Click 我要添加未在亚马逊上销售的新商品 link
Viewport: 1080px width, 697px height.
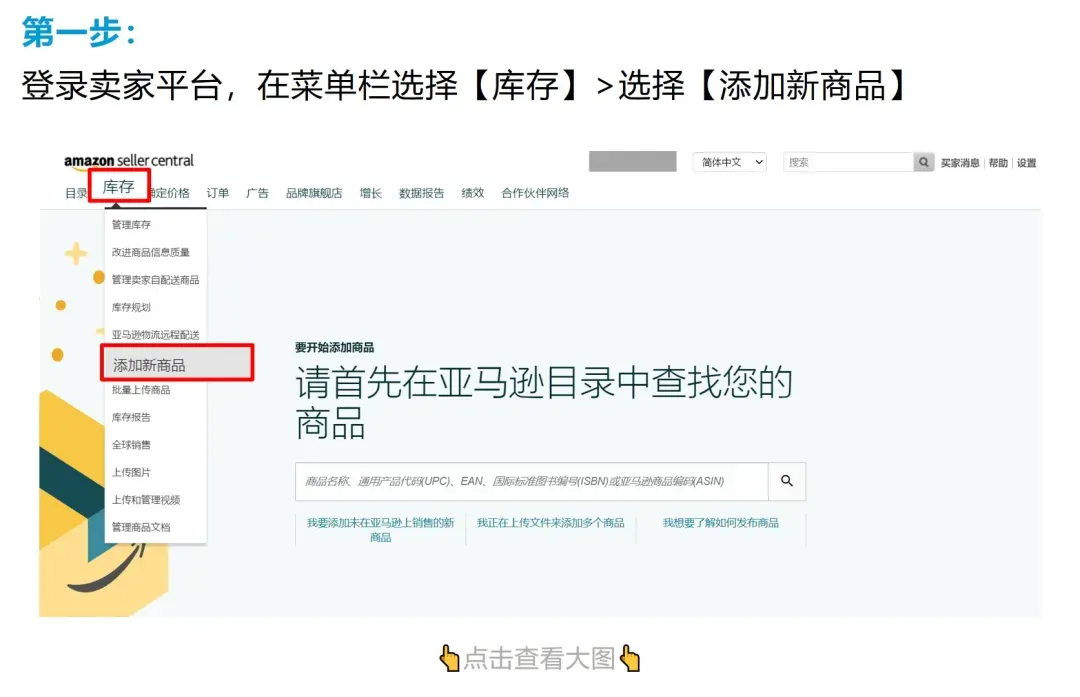point(380,530)
